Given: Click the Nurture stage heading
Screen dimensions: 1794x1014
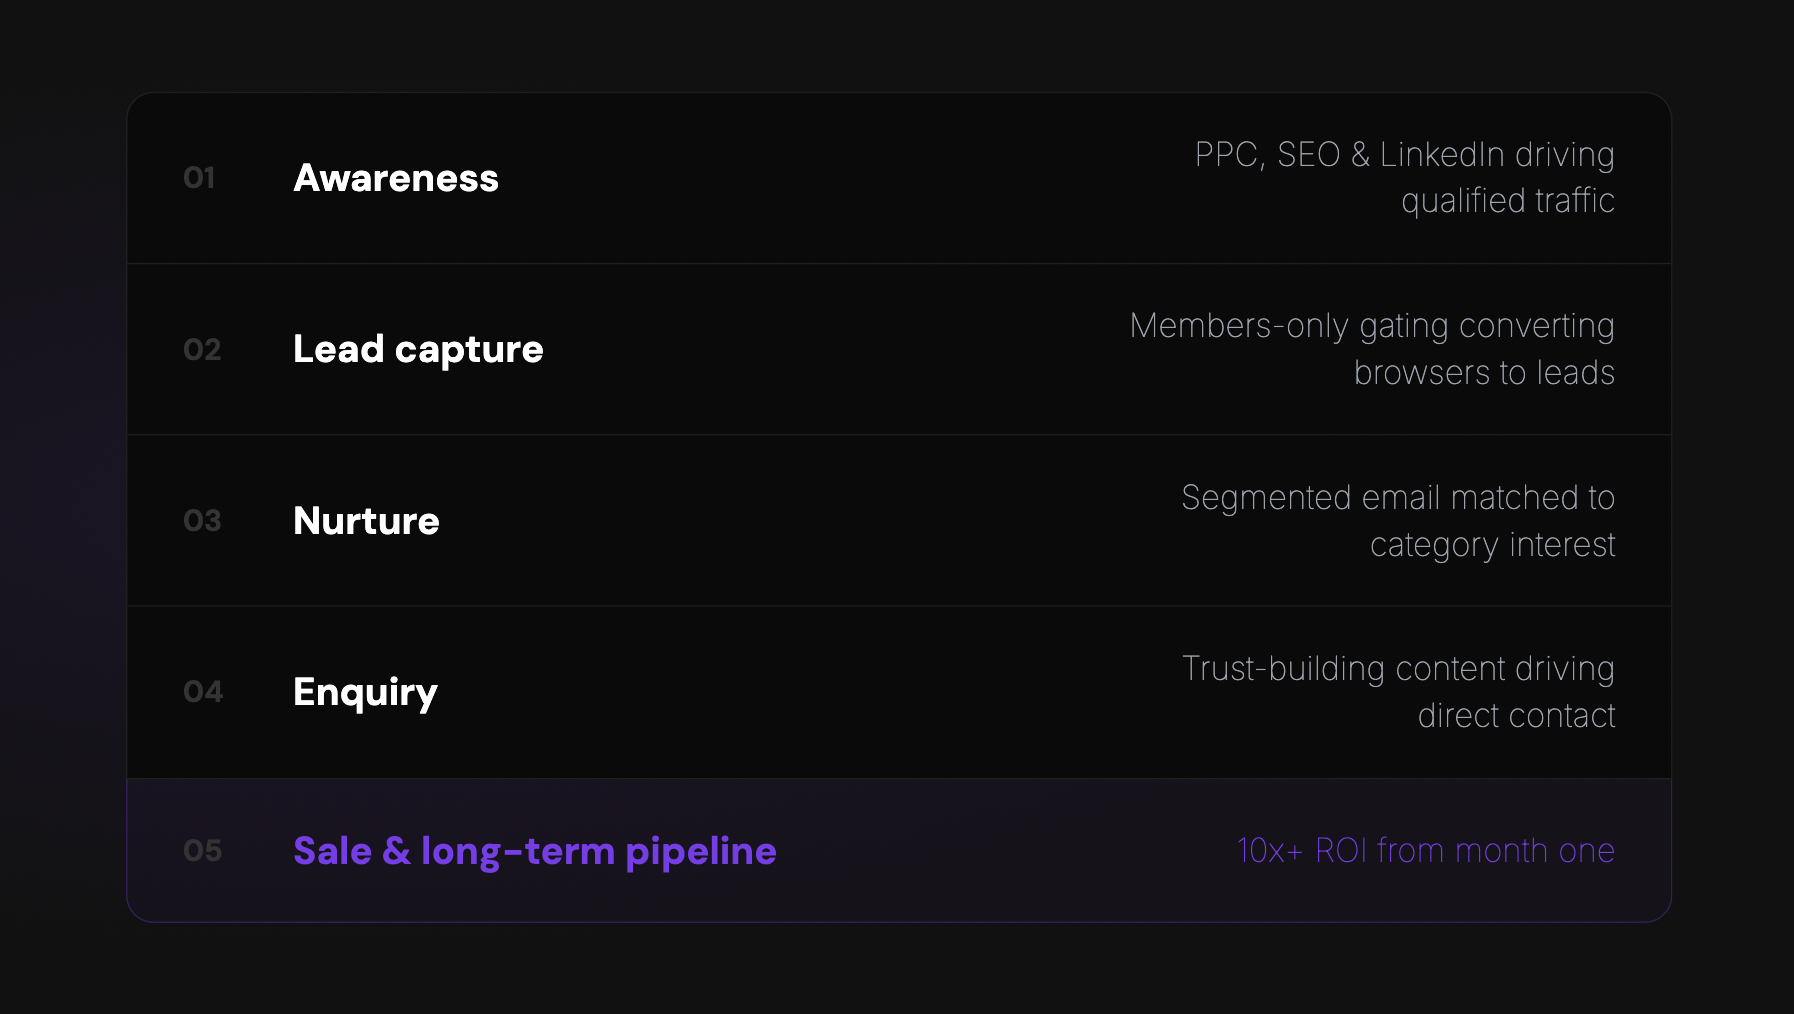Looking at the screenshot, I should (366, 521).
